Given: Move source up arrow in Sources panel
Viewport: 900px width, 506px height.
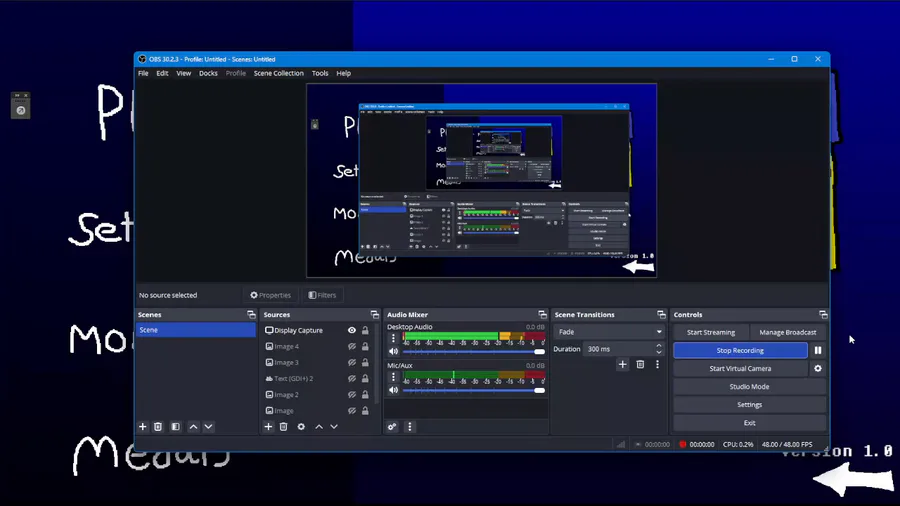Looking at the screenshot, I should coord(319,427).
